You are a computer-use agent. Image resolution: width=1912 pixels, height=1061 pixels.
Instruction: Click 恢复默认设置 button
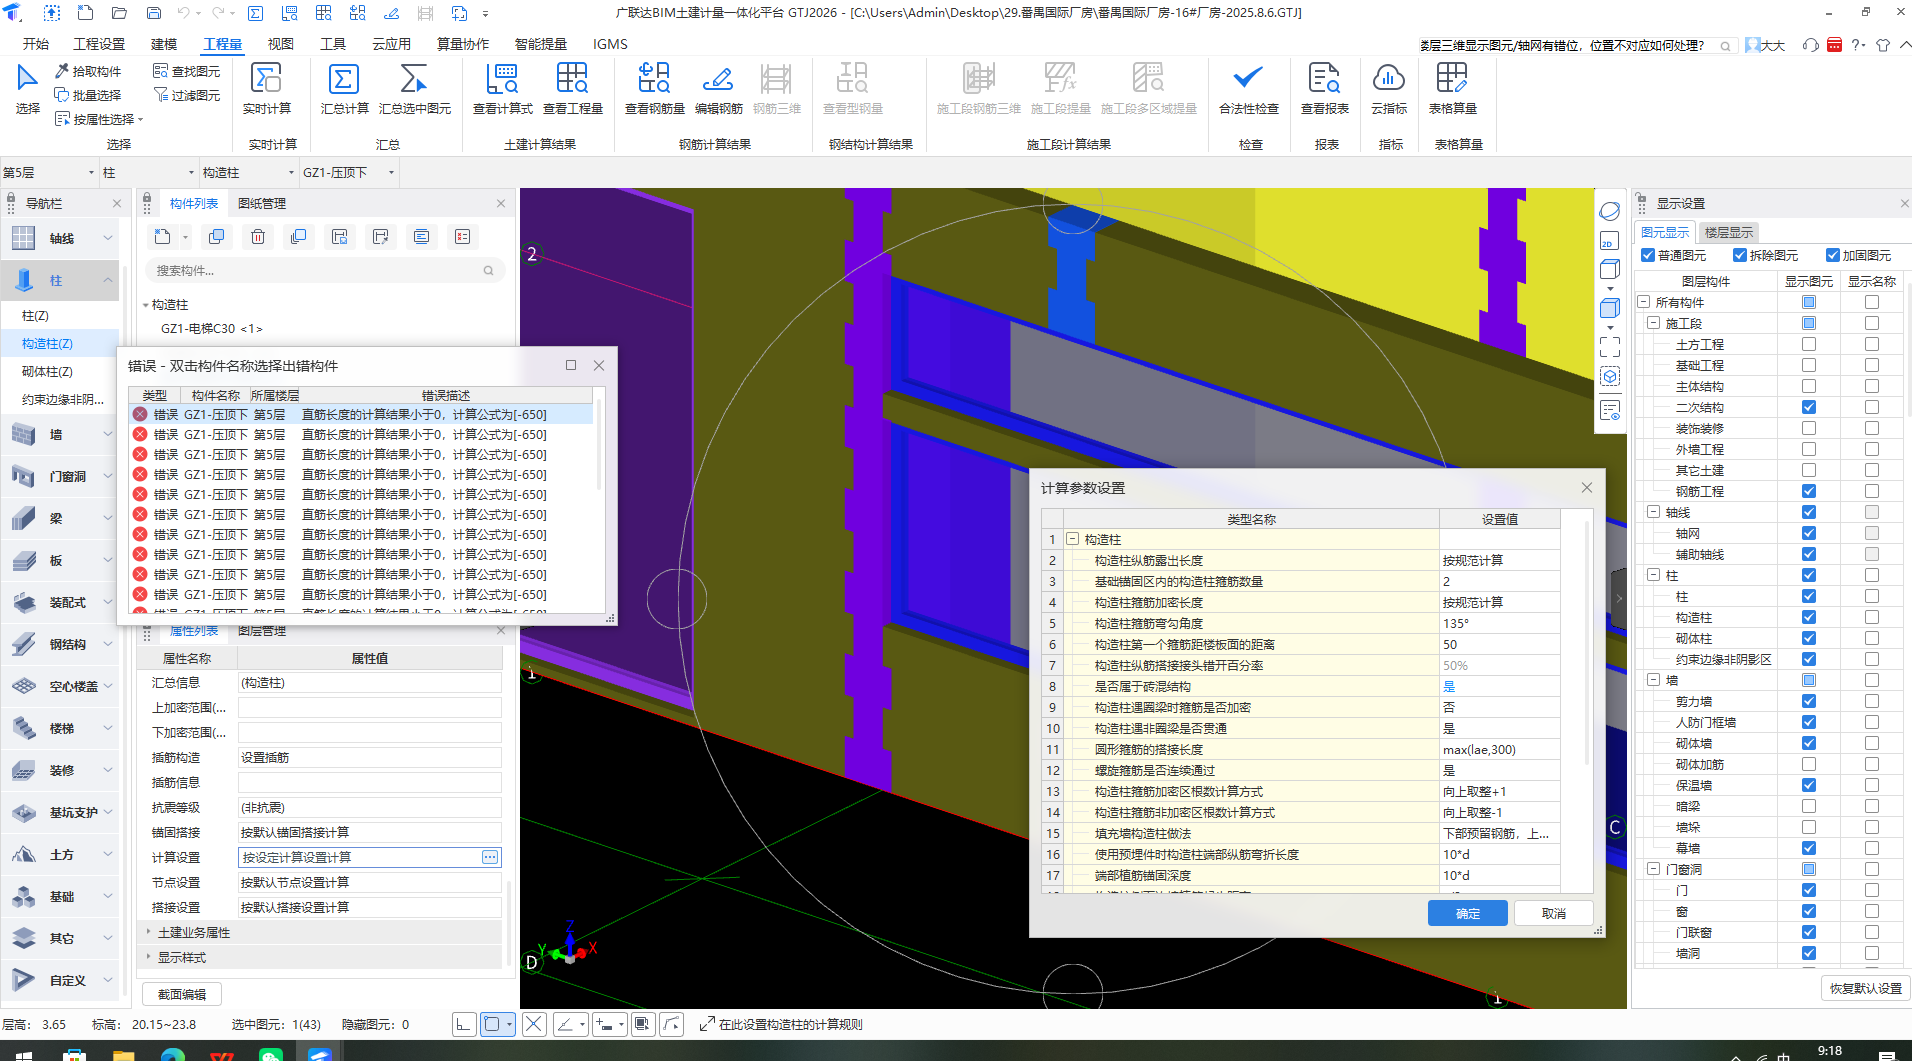(1865, 988)
